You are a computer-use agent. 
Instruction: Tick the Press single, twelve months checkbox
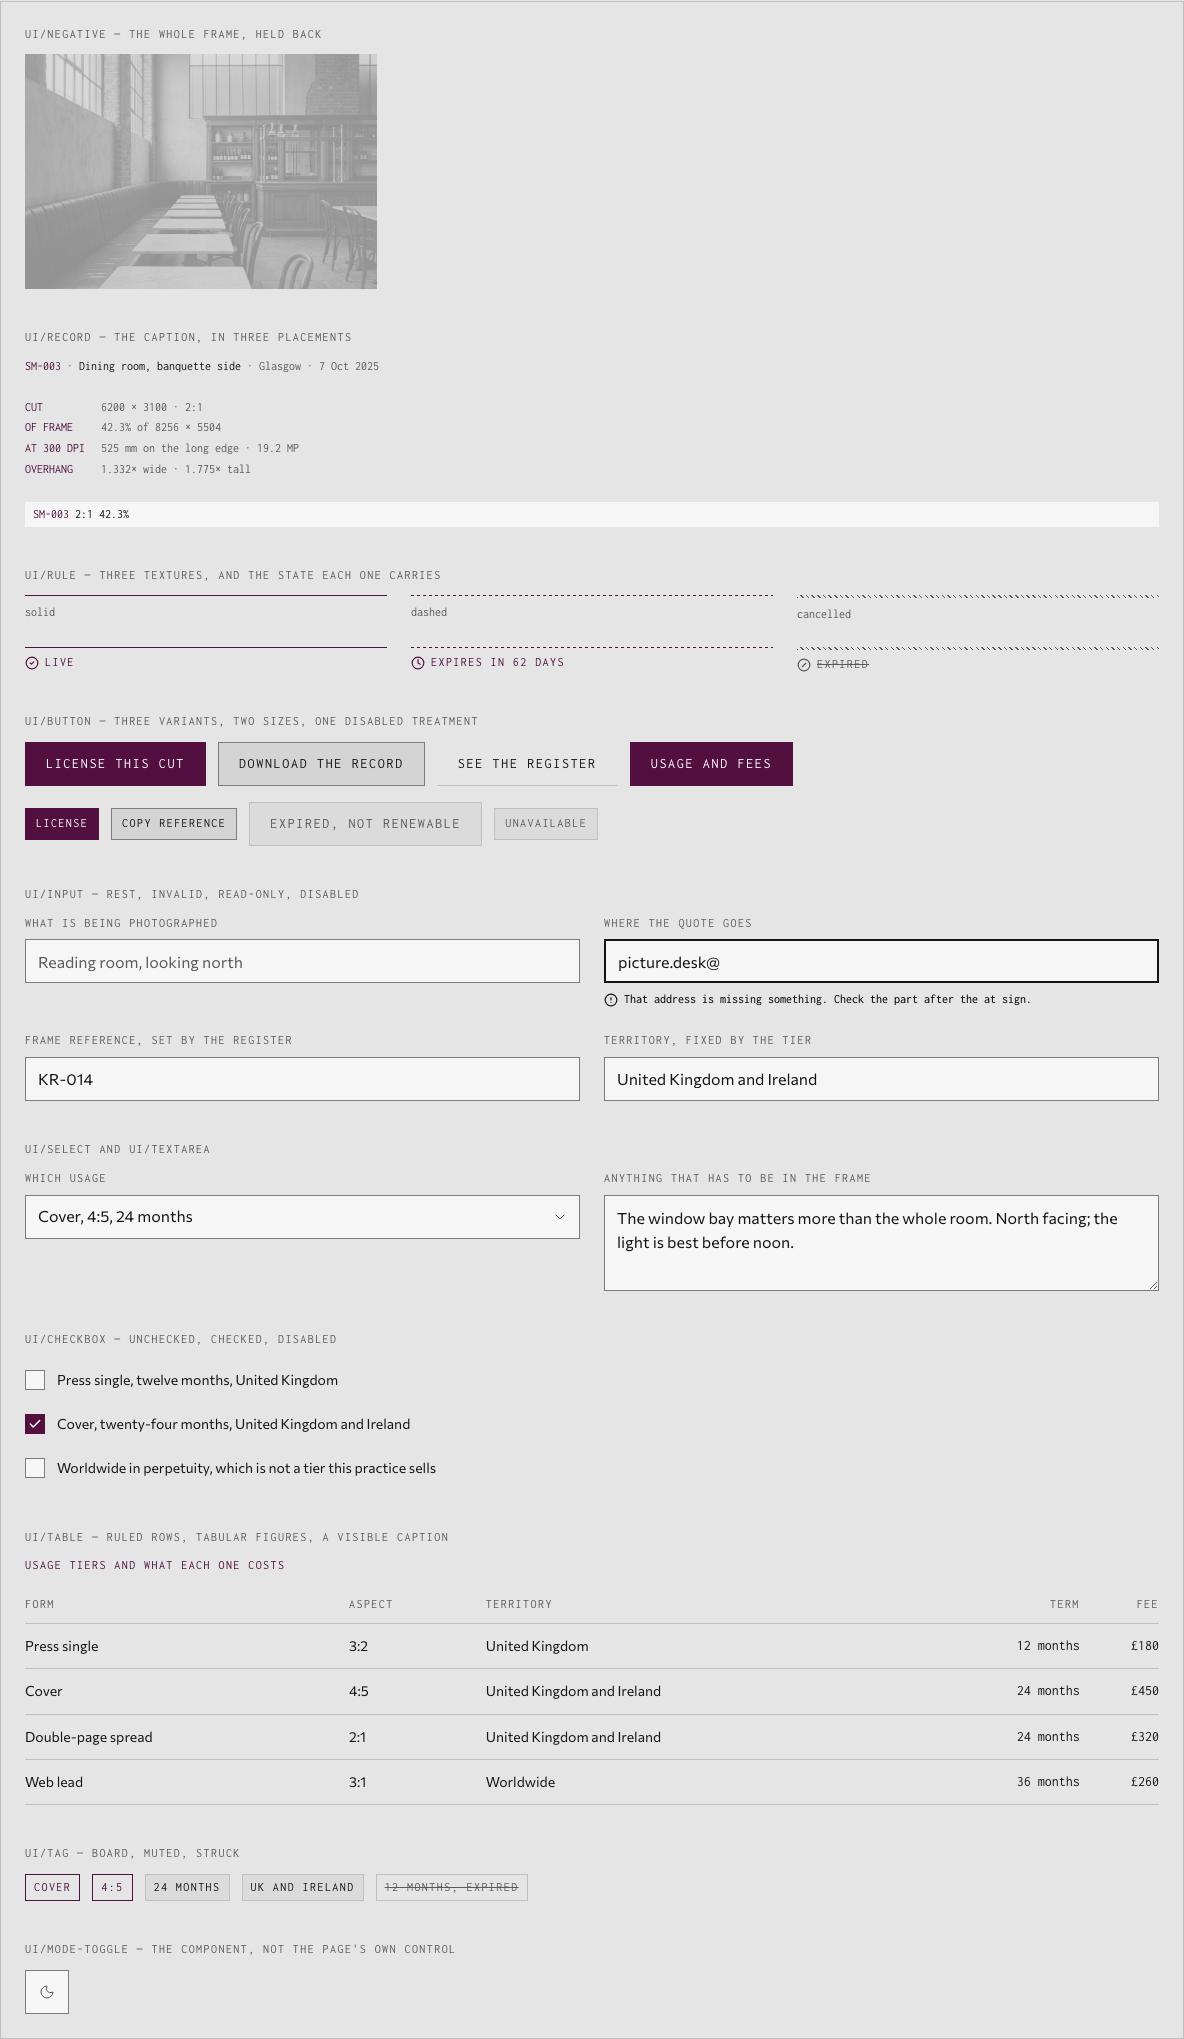35,1380
